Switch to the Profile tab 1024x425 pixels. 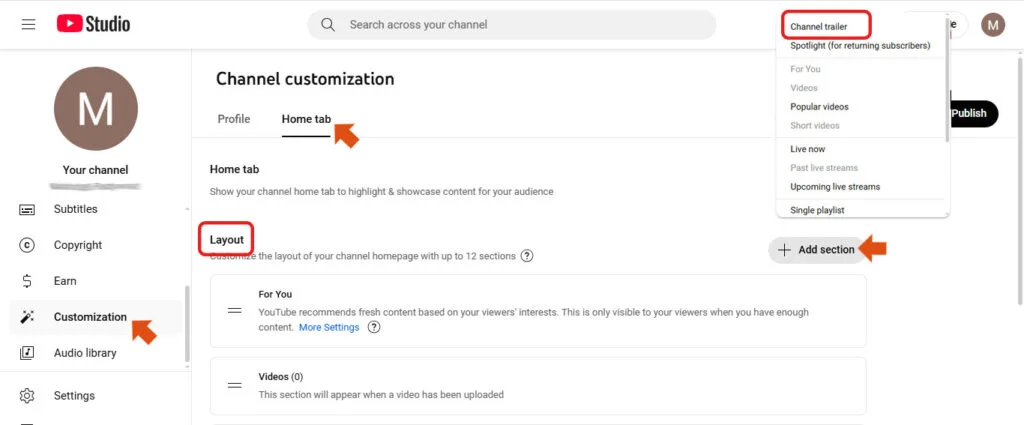234,119
